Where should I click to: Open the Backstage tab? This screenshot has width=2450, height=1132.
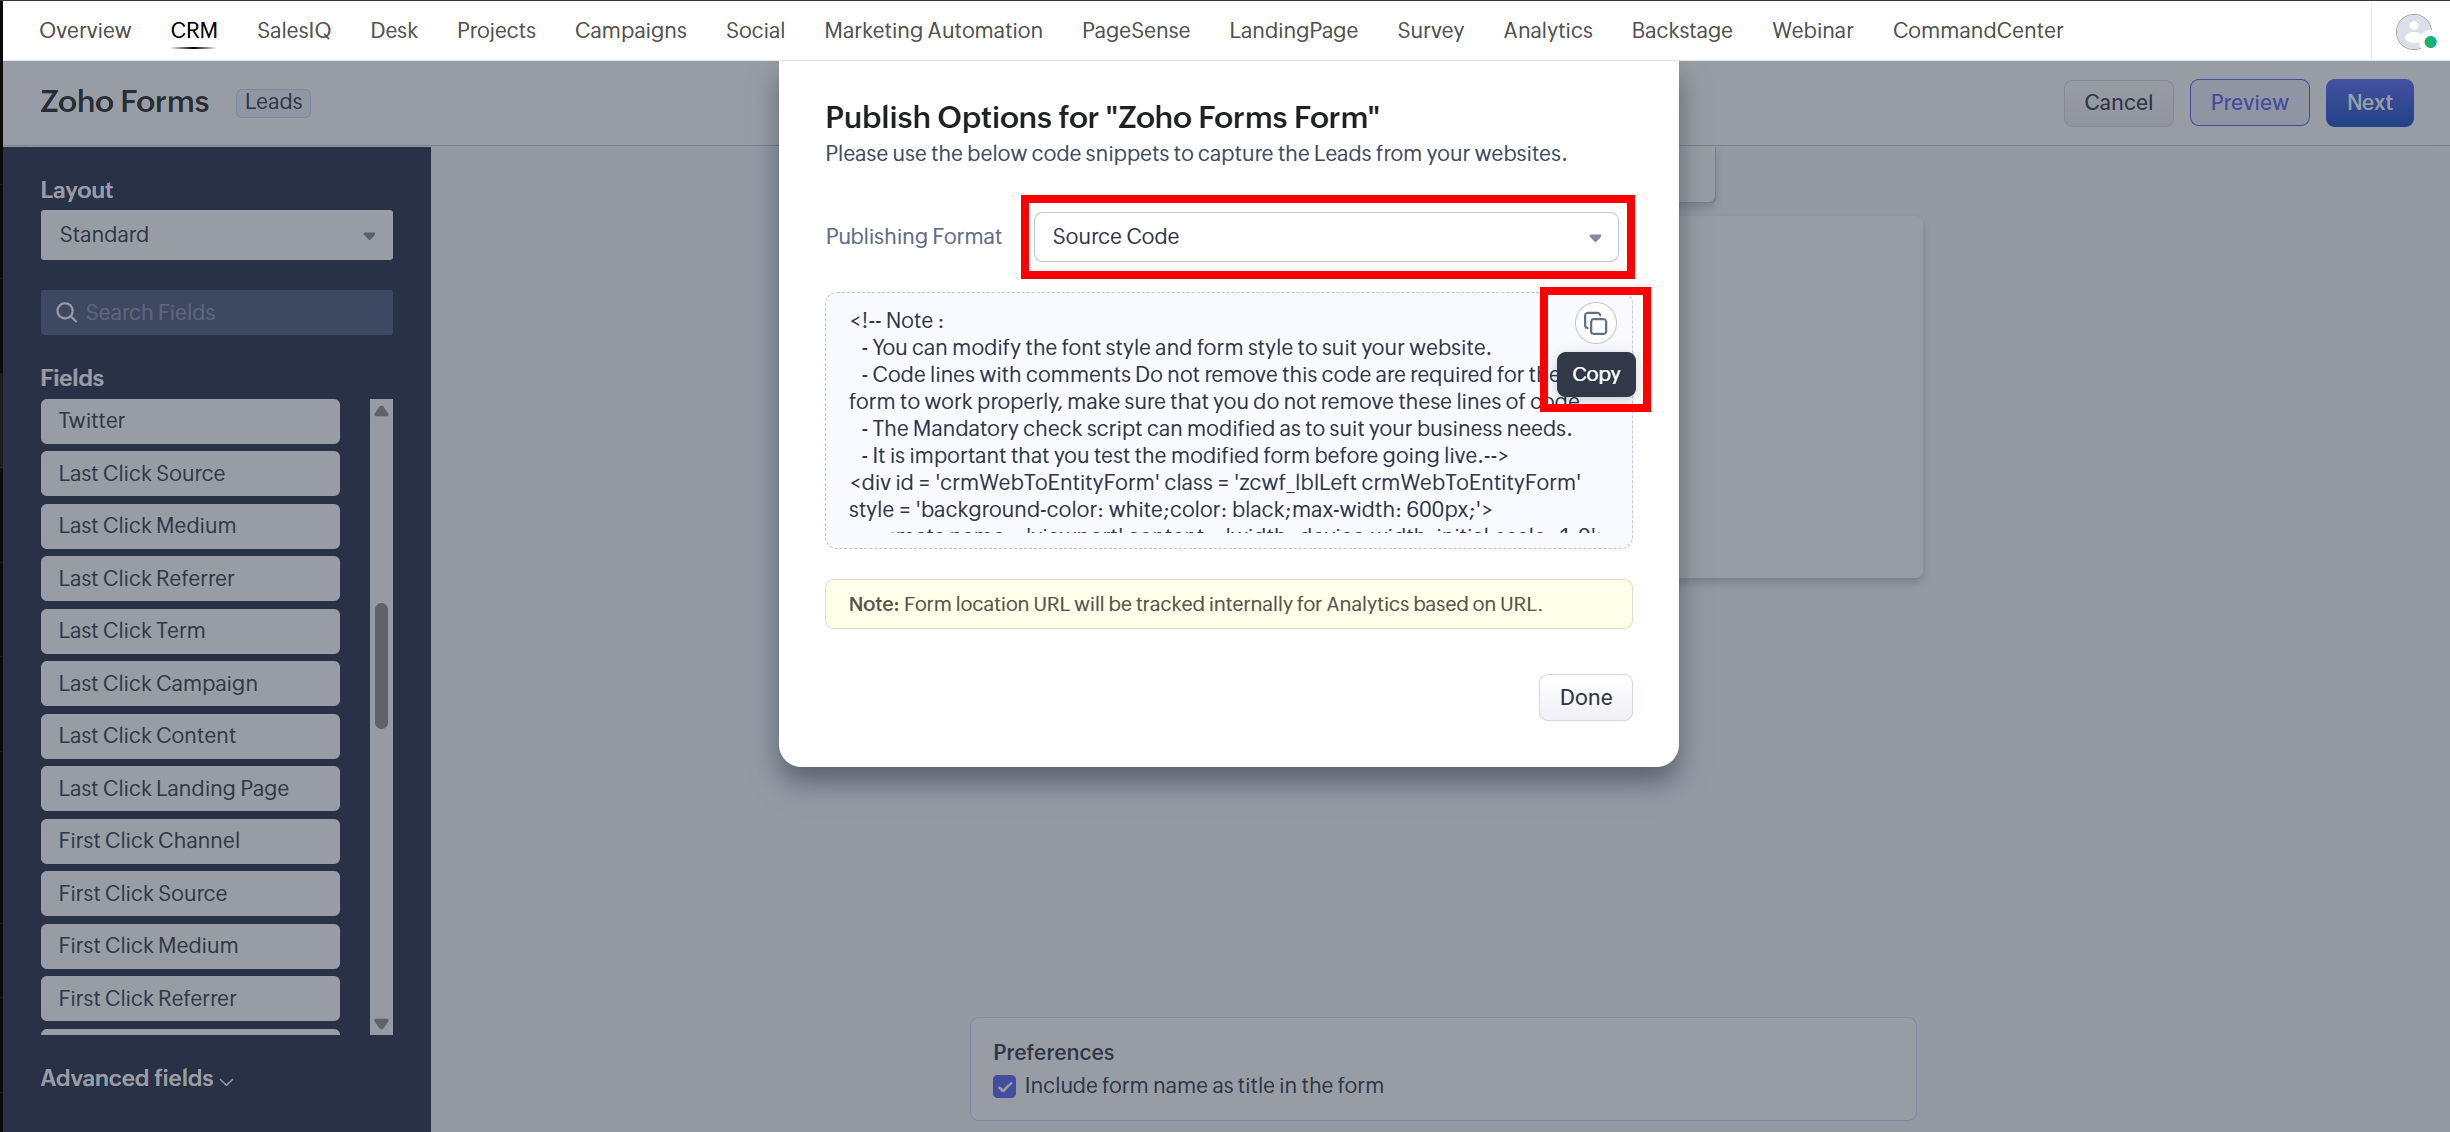click(x=1682, y=31)
